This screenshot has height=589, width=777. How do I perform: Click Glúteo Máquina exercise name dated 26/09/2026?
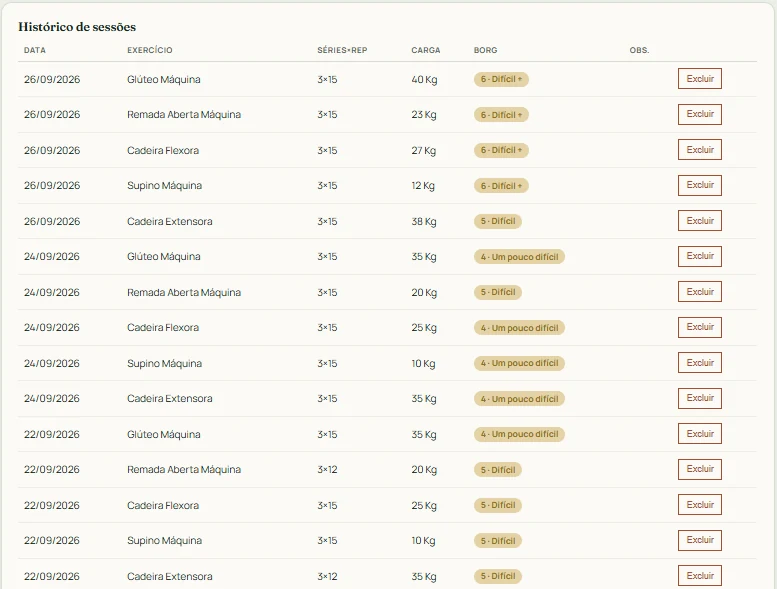point(164,79)
